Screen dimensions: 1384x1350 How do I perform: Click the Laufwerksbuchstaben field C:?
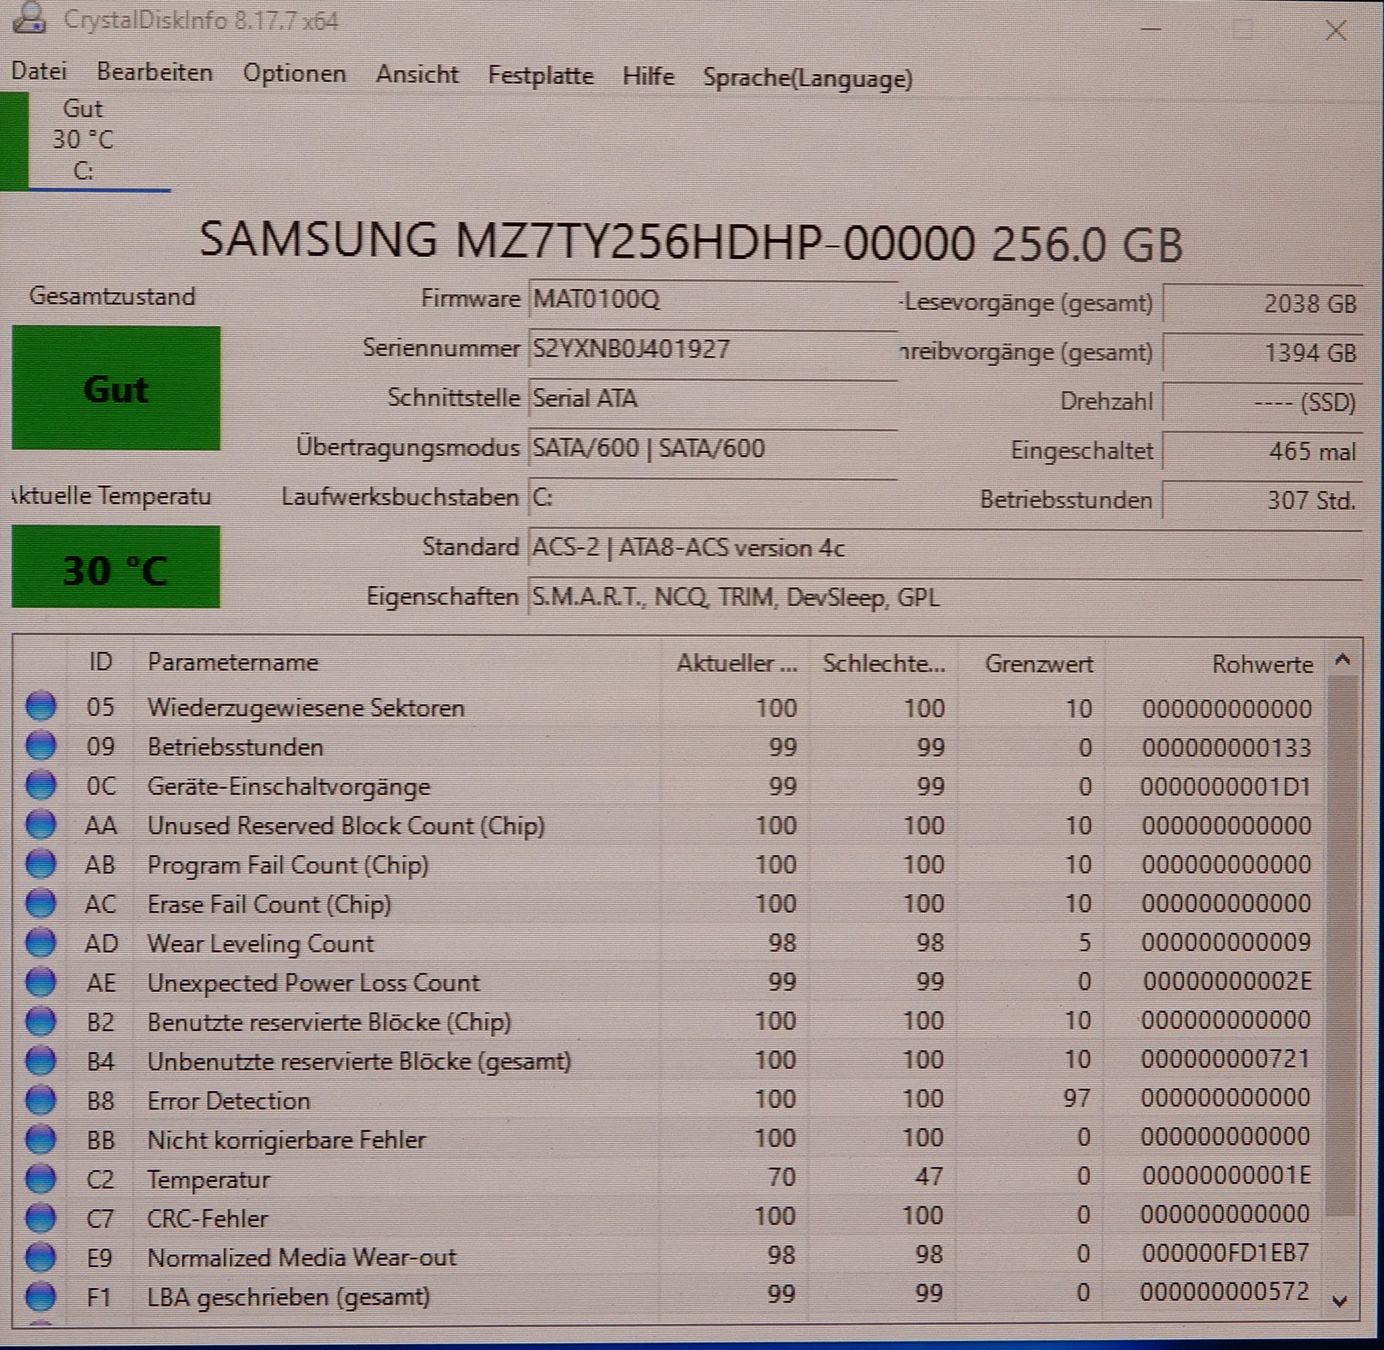713,497
